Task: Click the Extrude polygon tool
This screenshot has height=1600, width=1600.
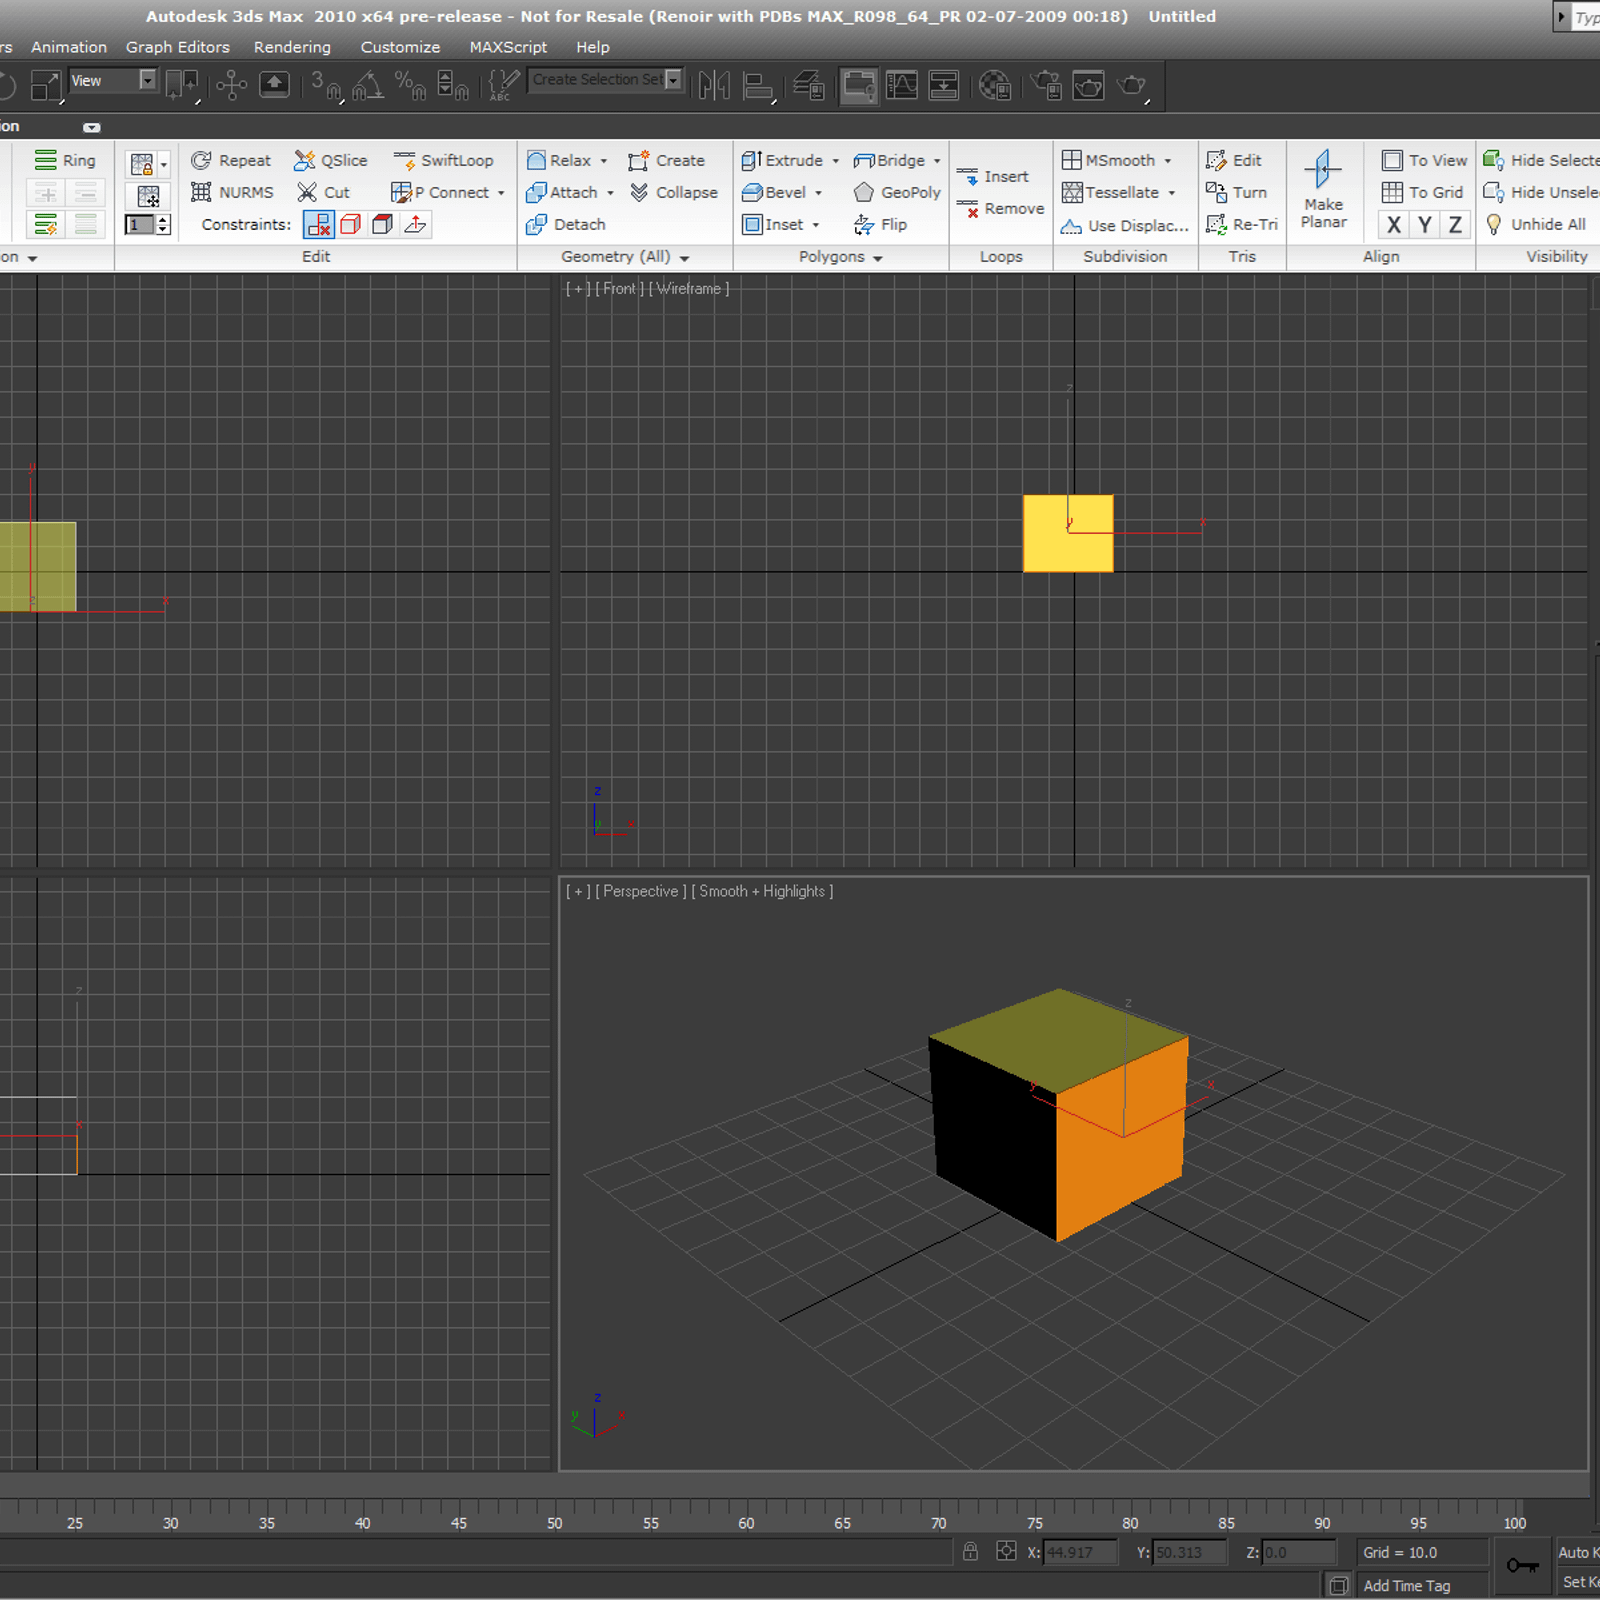Action: pyautogui.click(x=783, y=160)
